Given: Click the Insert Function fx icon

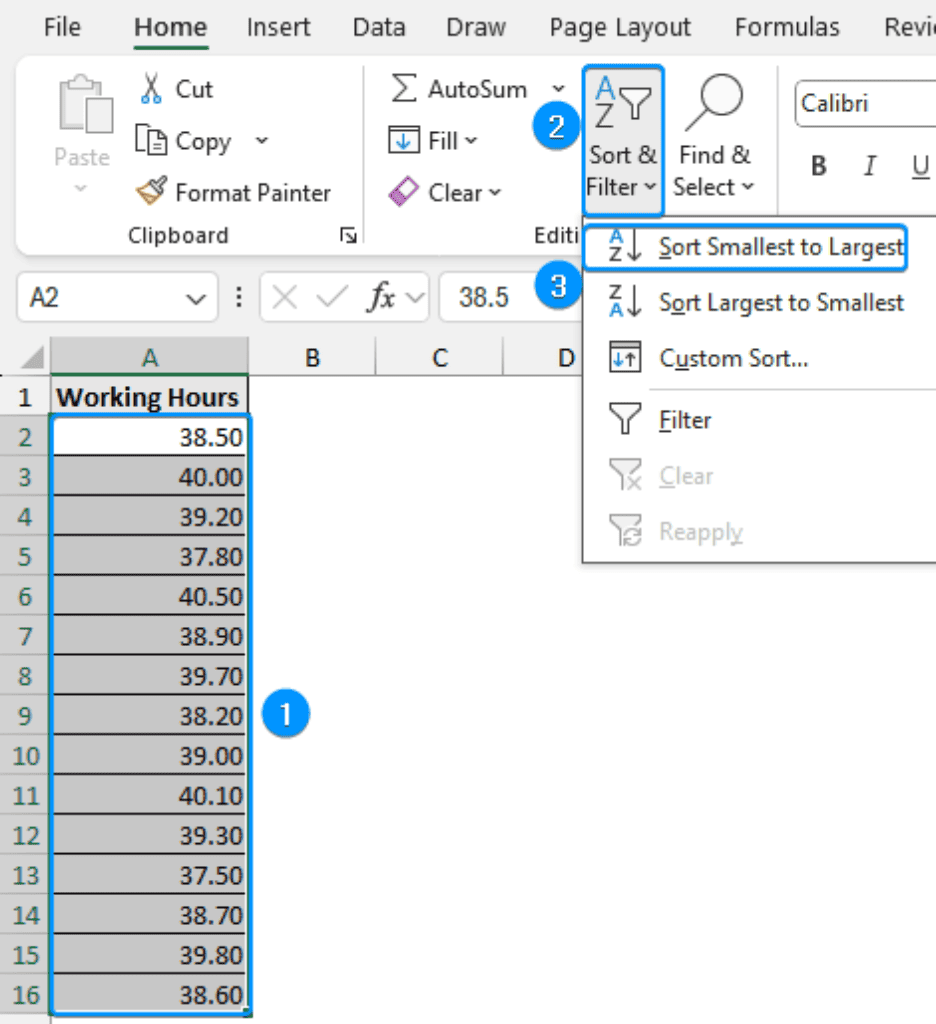Looking at the screenshot, I should pyautogui.click(x=381, y=298).
